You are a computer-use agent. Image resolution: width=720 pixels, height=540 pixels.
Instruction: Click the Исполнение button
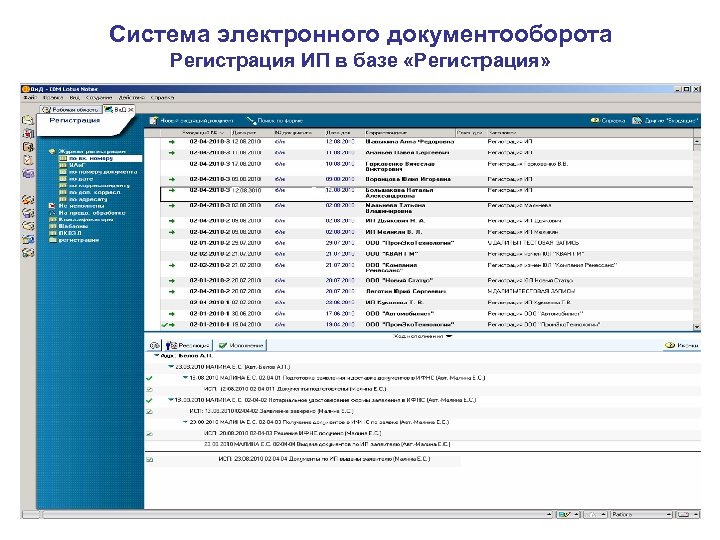point(241,345)
